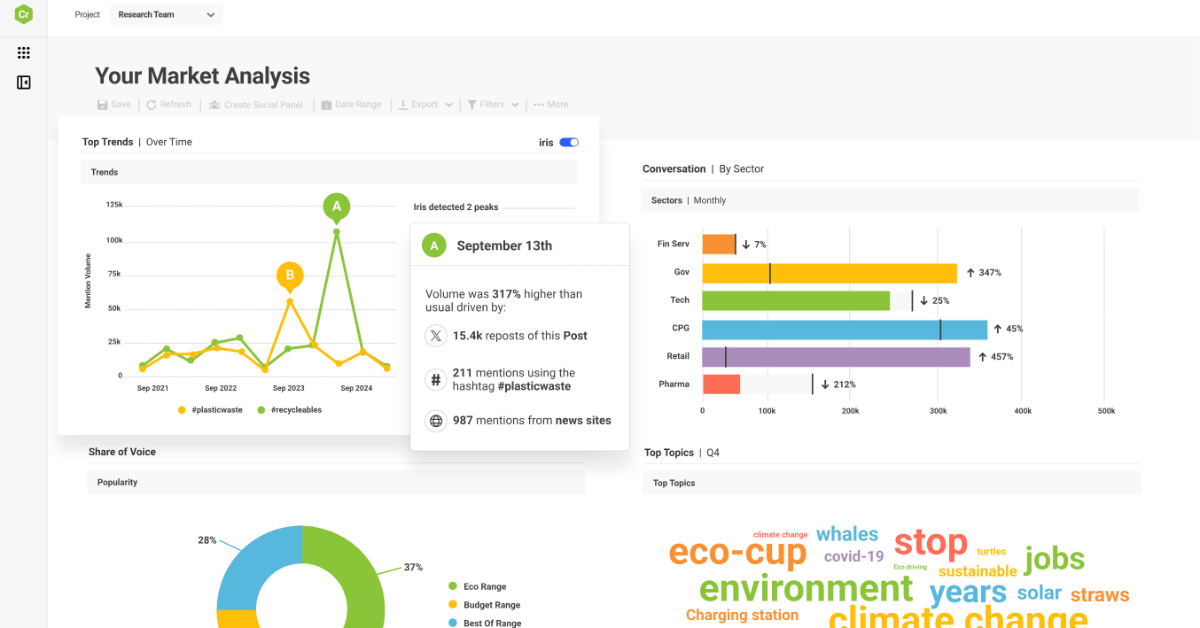The image size is (1200, 628).
Task: Click the Retail purple bar
Action: (x=836, y=357)
